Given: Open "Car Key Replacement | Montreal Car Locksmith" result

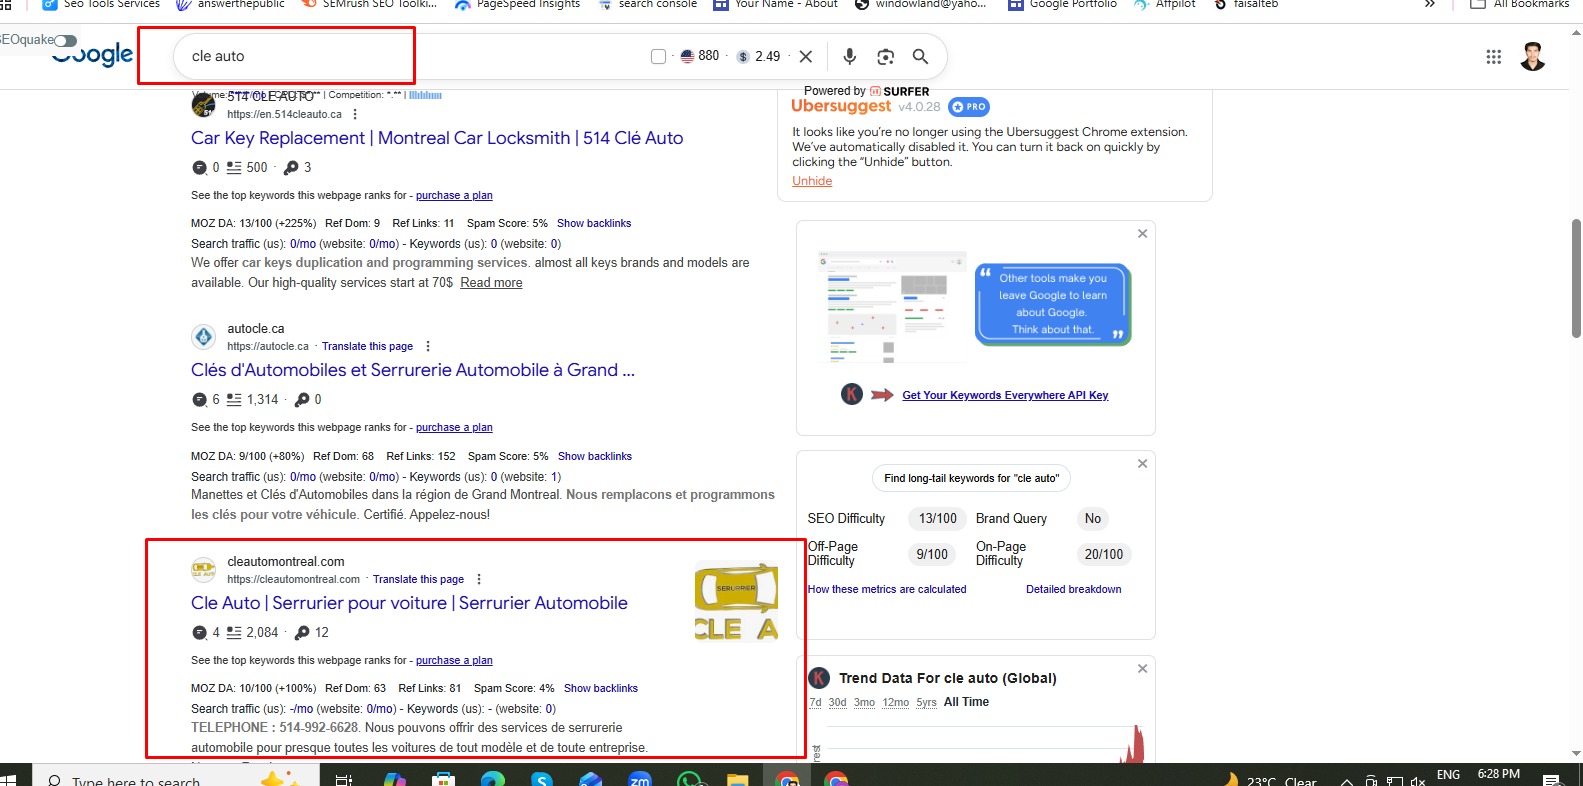Looking at the screenshot, I should click(437, 138).
